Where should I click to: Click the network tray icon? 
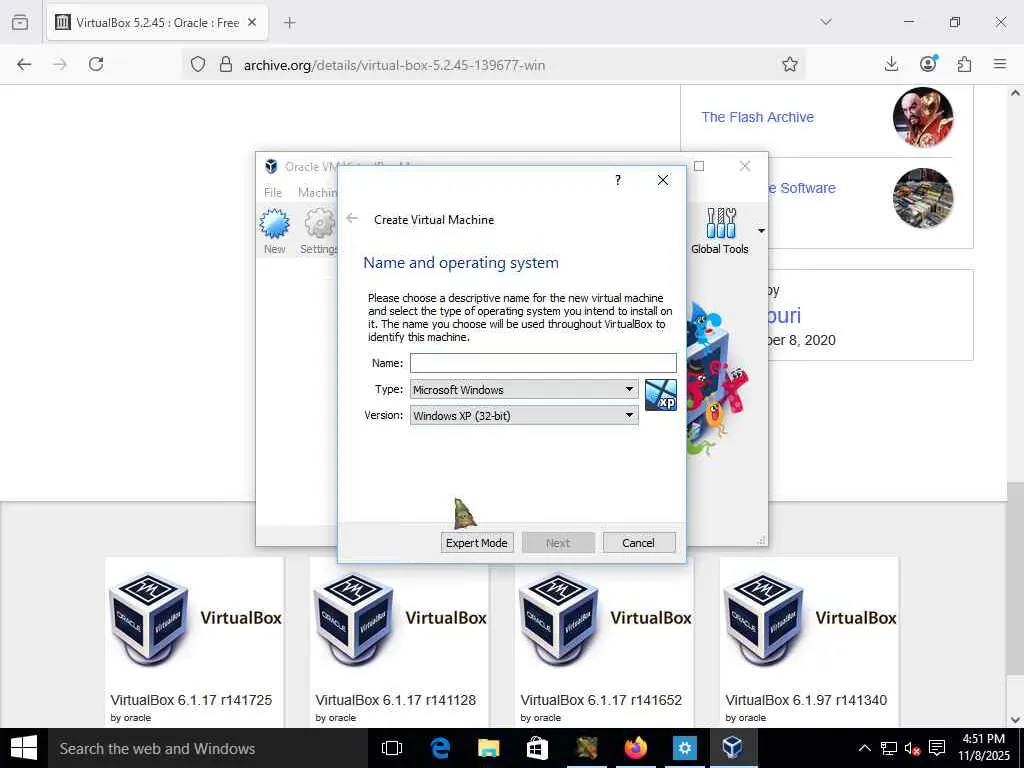[x=889, y=748]
